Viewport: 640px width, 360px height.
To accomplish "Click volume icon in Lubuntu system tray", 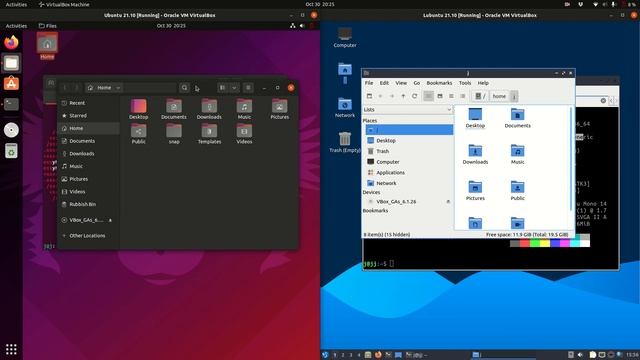I will click(580, 355).
